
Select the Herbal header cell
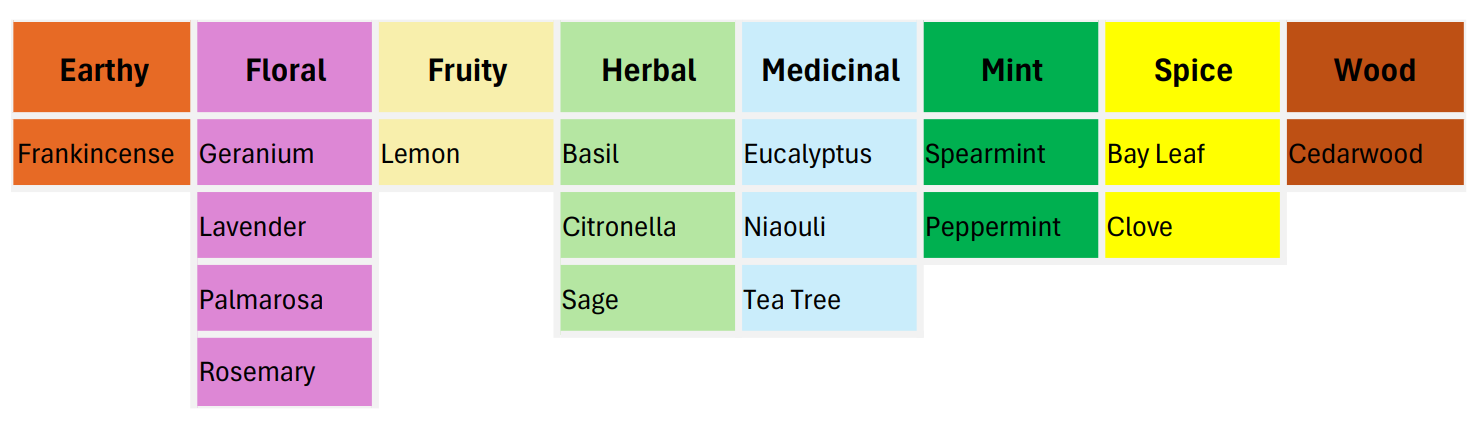coord(648,69)
